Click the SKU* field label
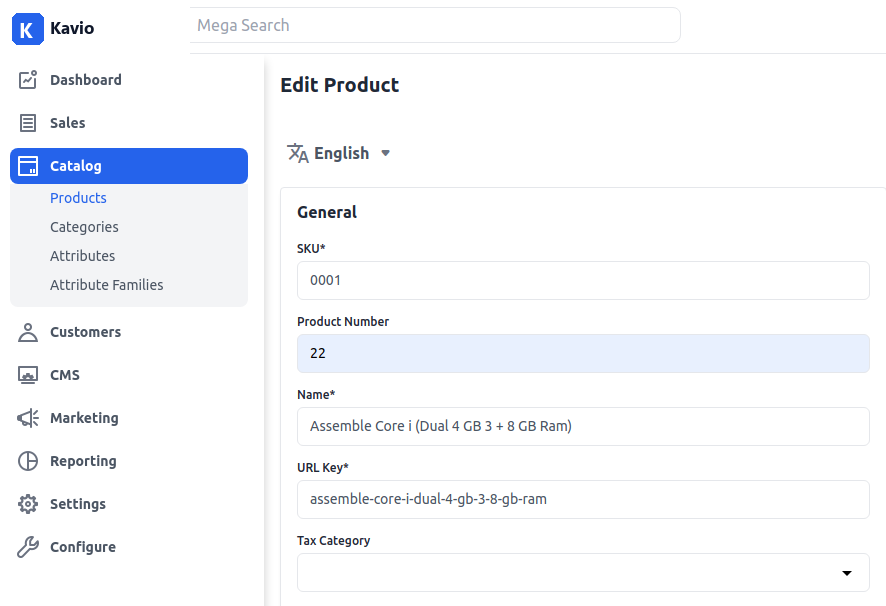 [311, 248]
